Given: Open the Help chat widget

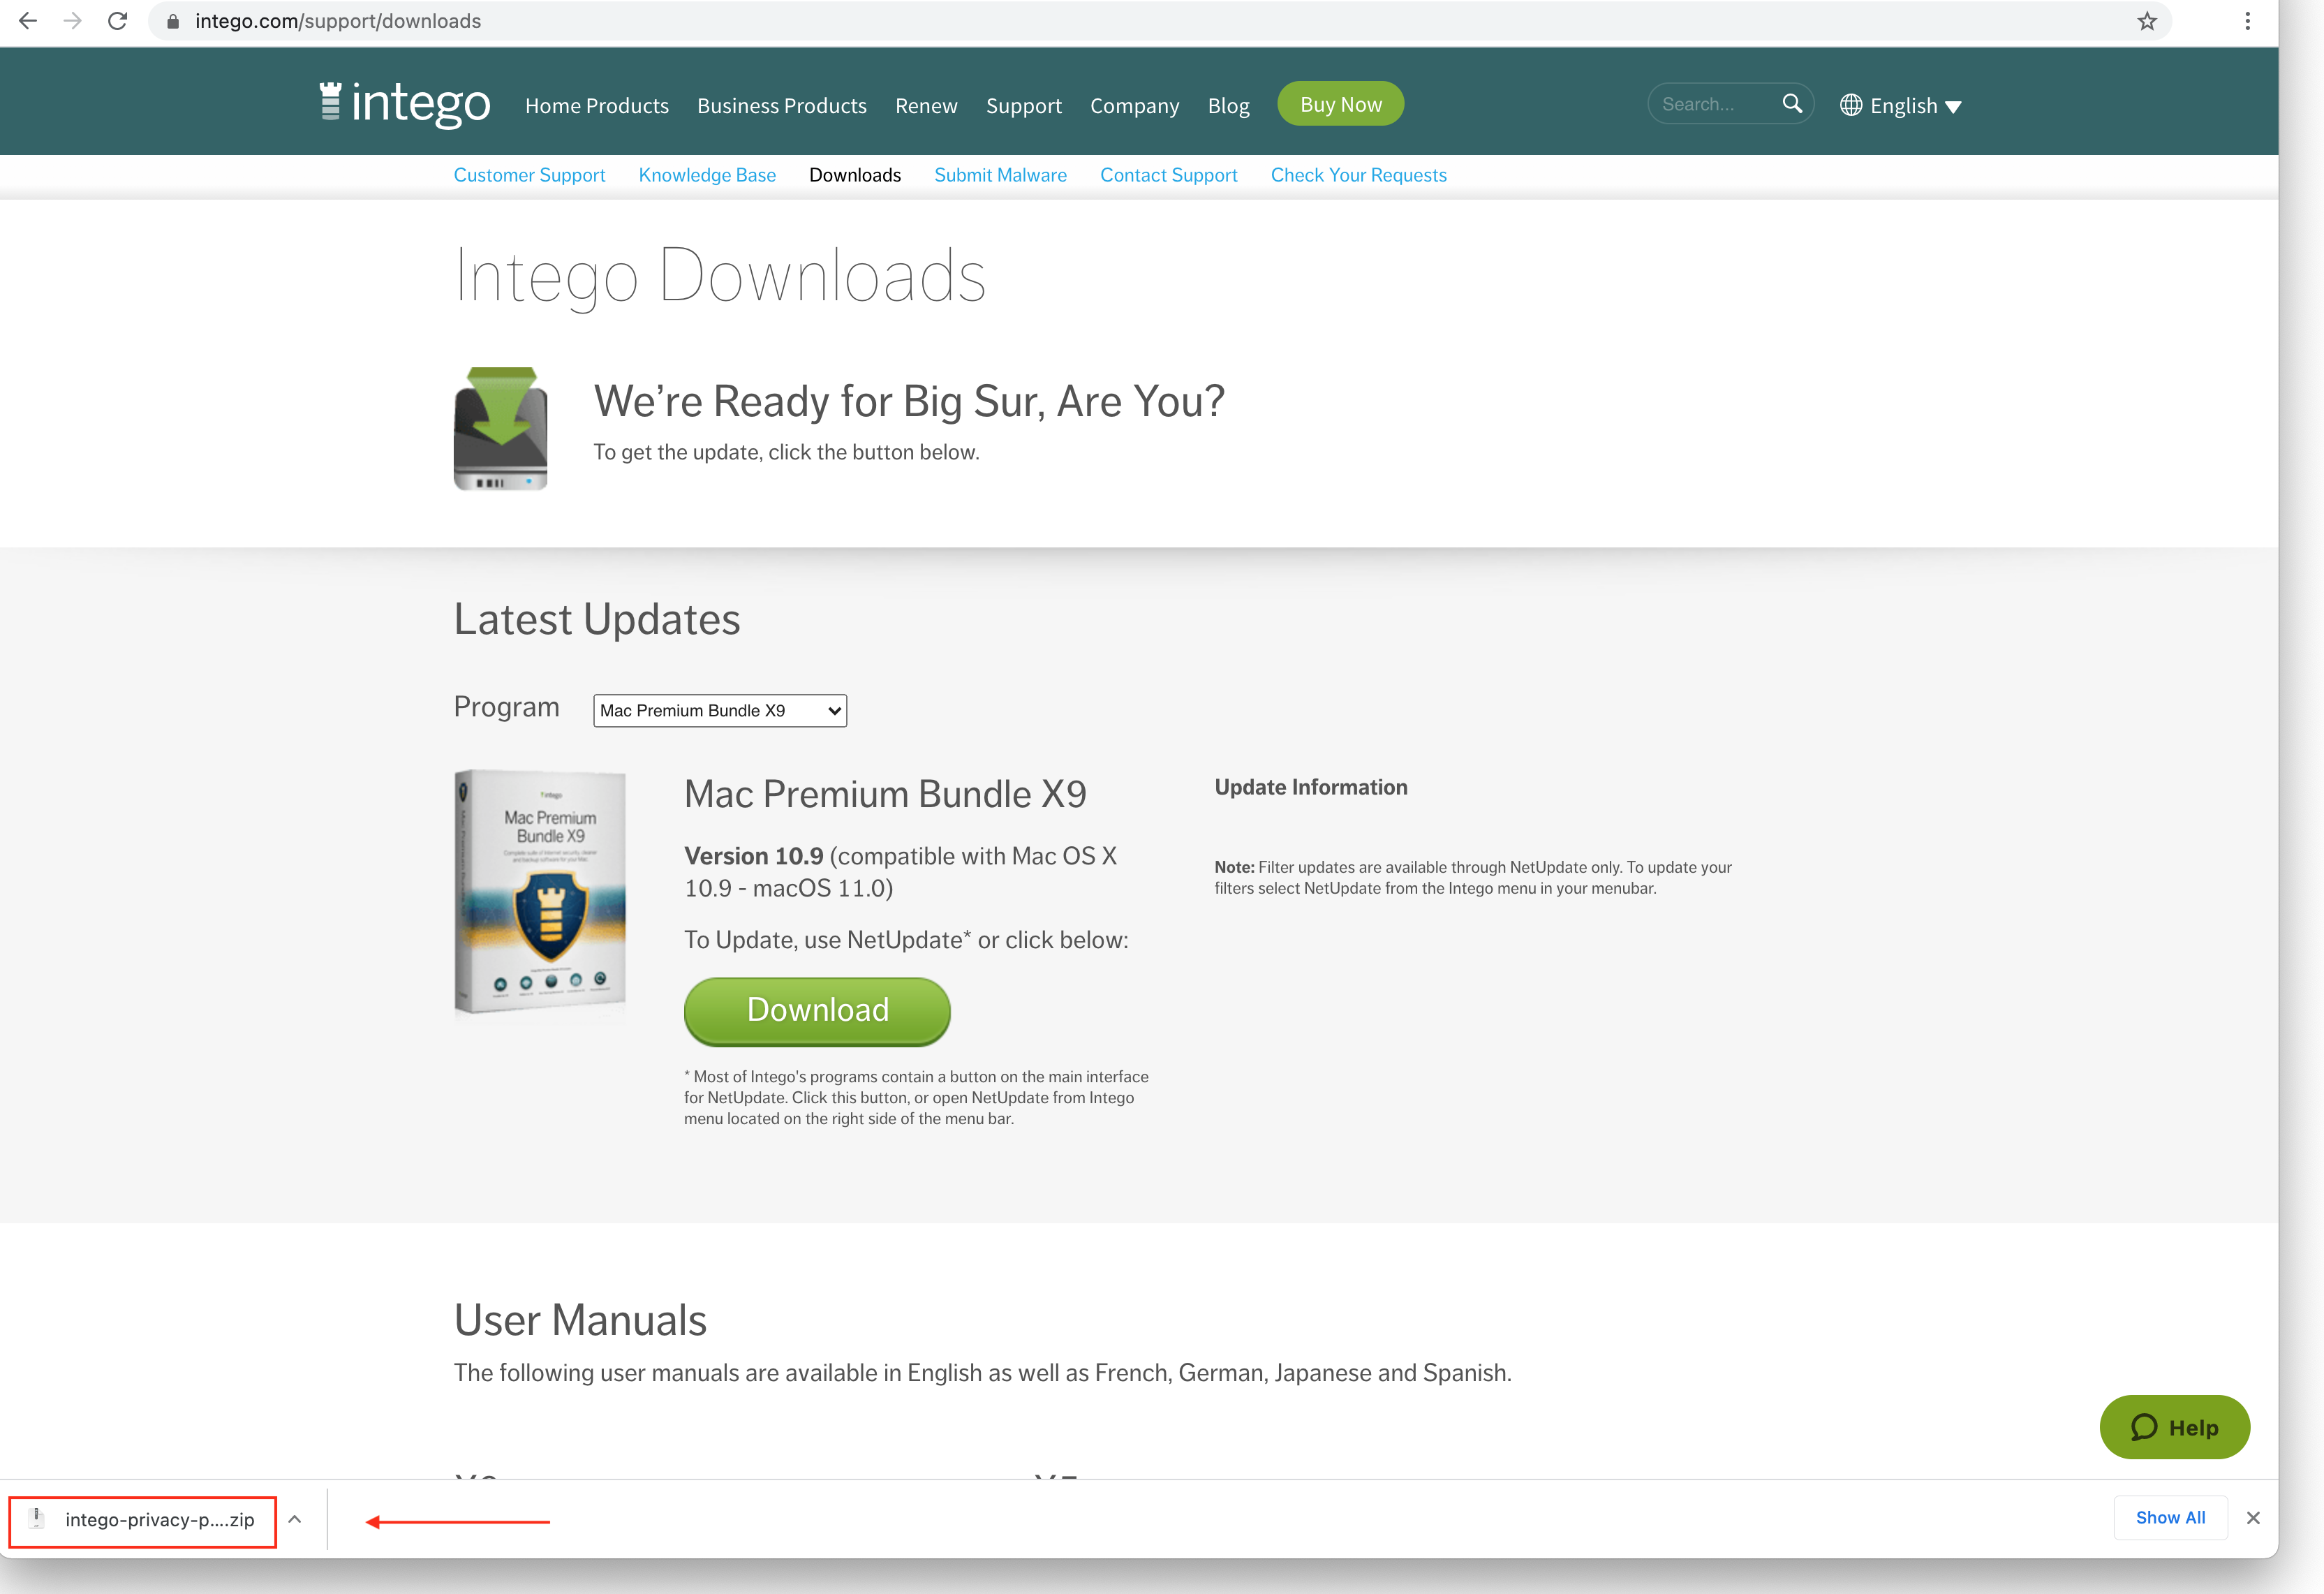Looking at the screenshot, I should pyautogui.click(x=2175, y=1427).
